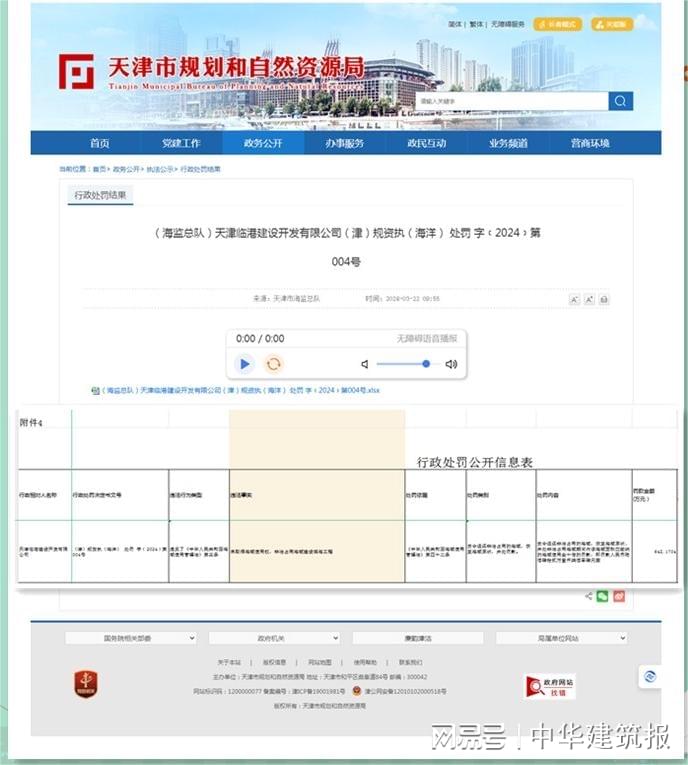Focus the keyword search input field
Image resolution: width=688 pixels, height=765 pixels.
tap(512, 101)
